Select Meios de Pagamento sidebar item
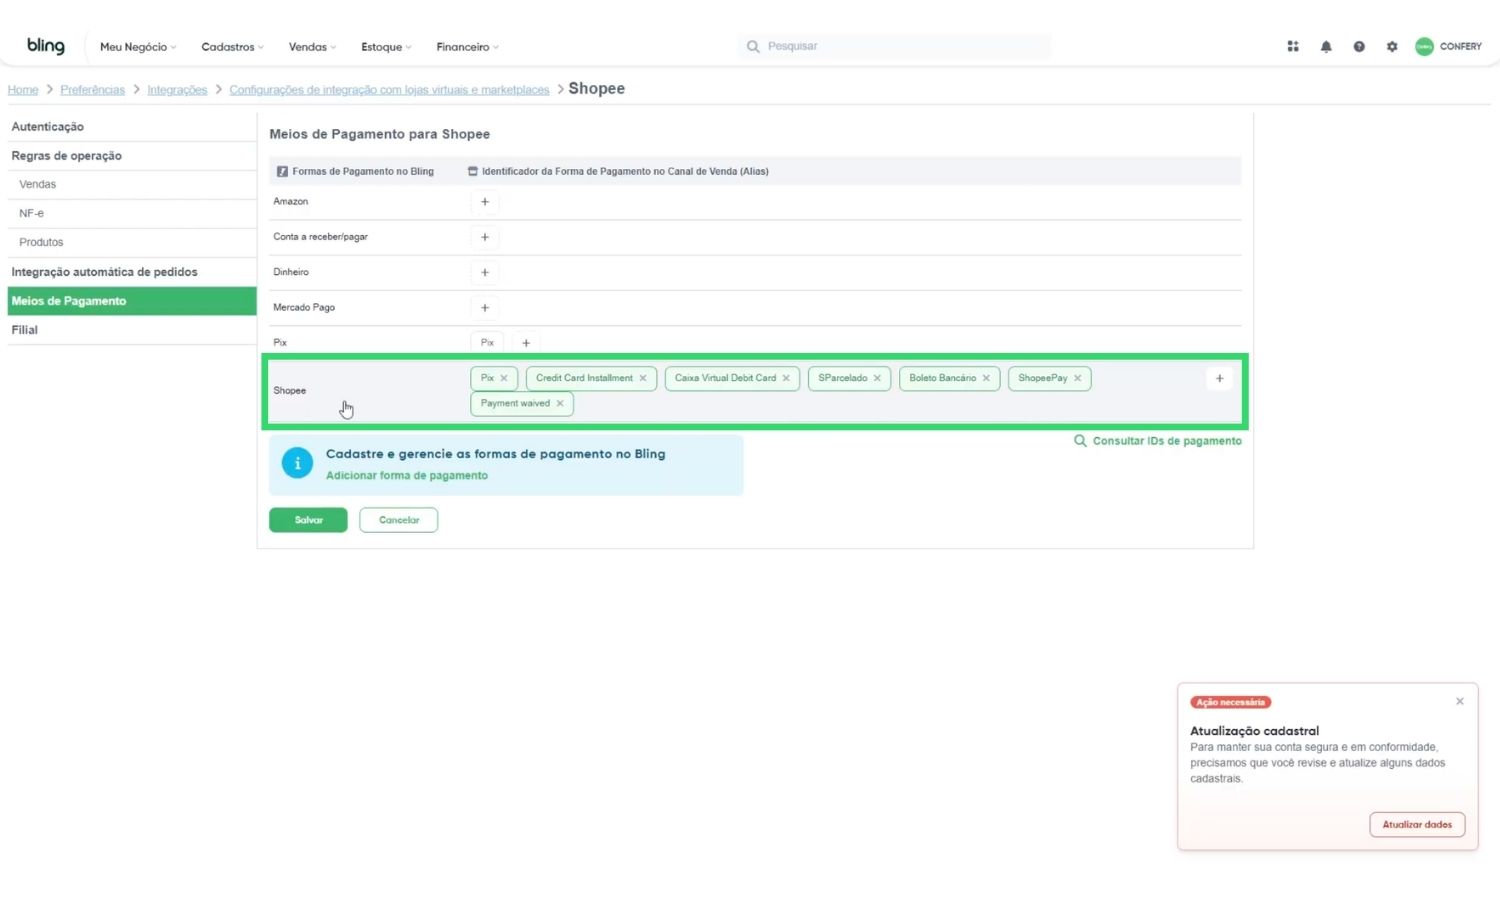The image size is (1500, 900). pyautogui.click(x=132, y=301)
